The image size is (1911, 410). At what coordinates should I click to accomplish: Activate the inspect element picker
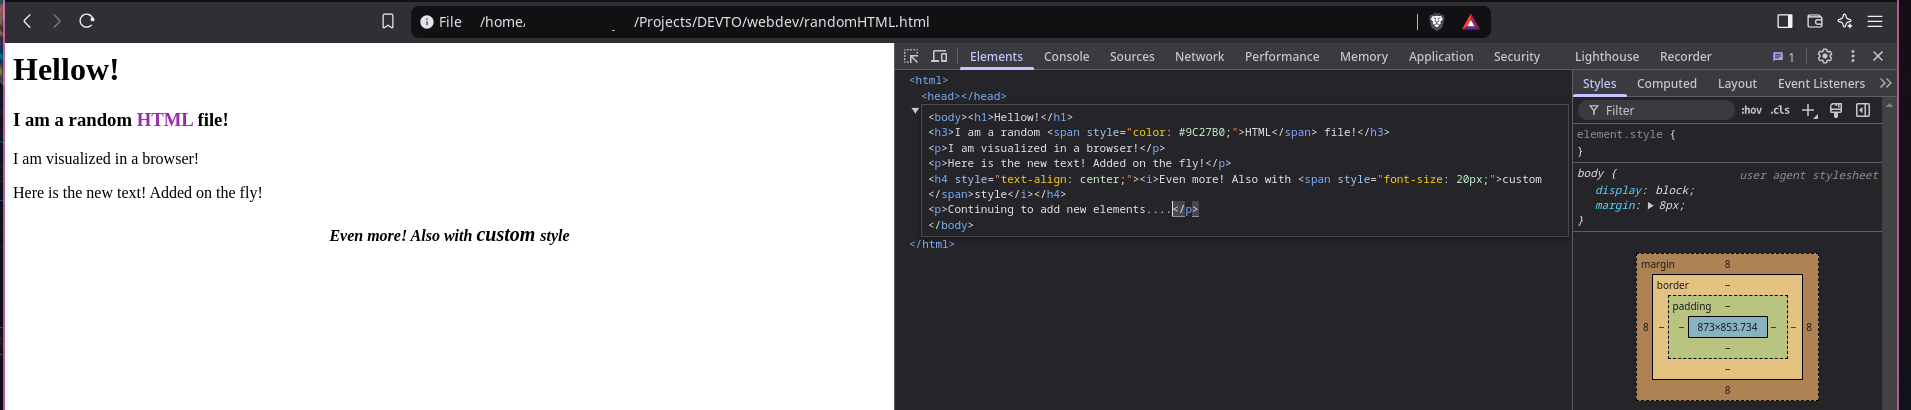tap(911, 56)
